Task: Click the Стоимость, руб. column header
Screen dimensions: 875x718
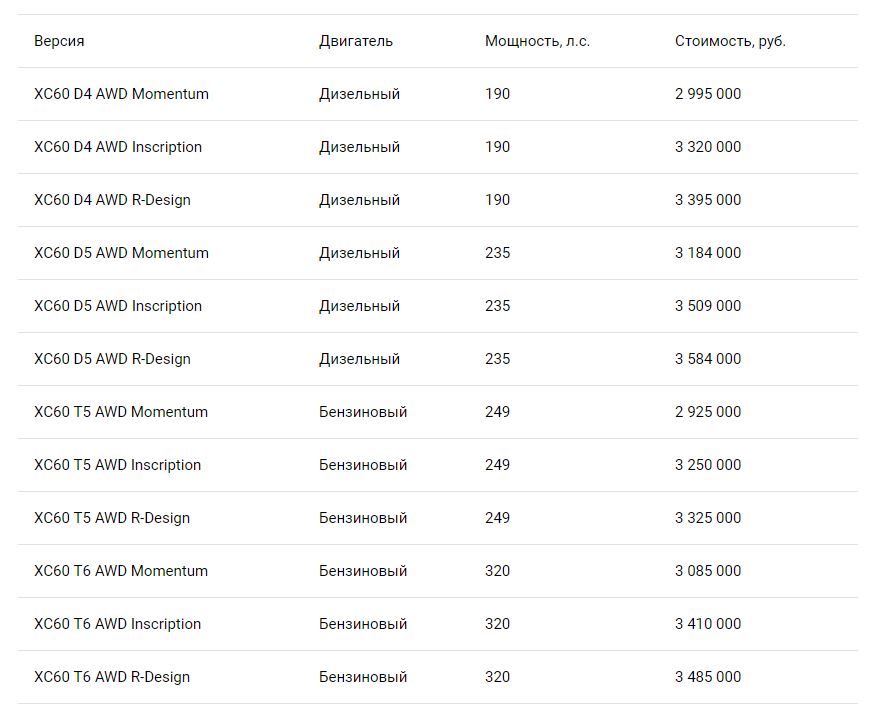Action: [x=730, y=41]
